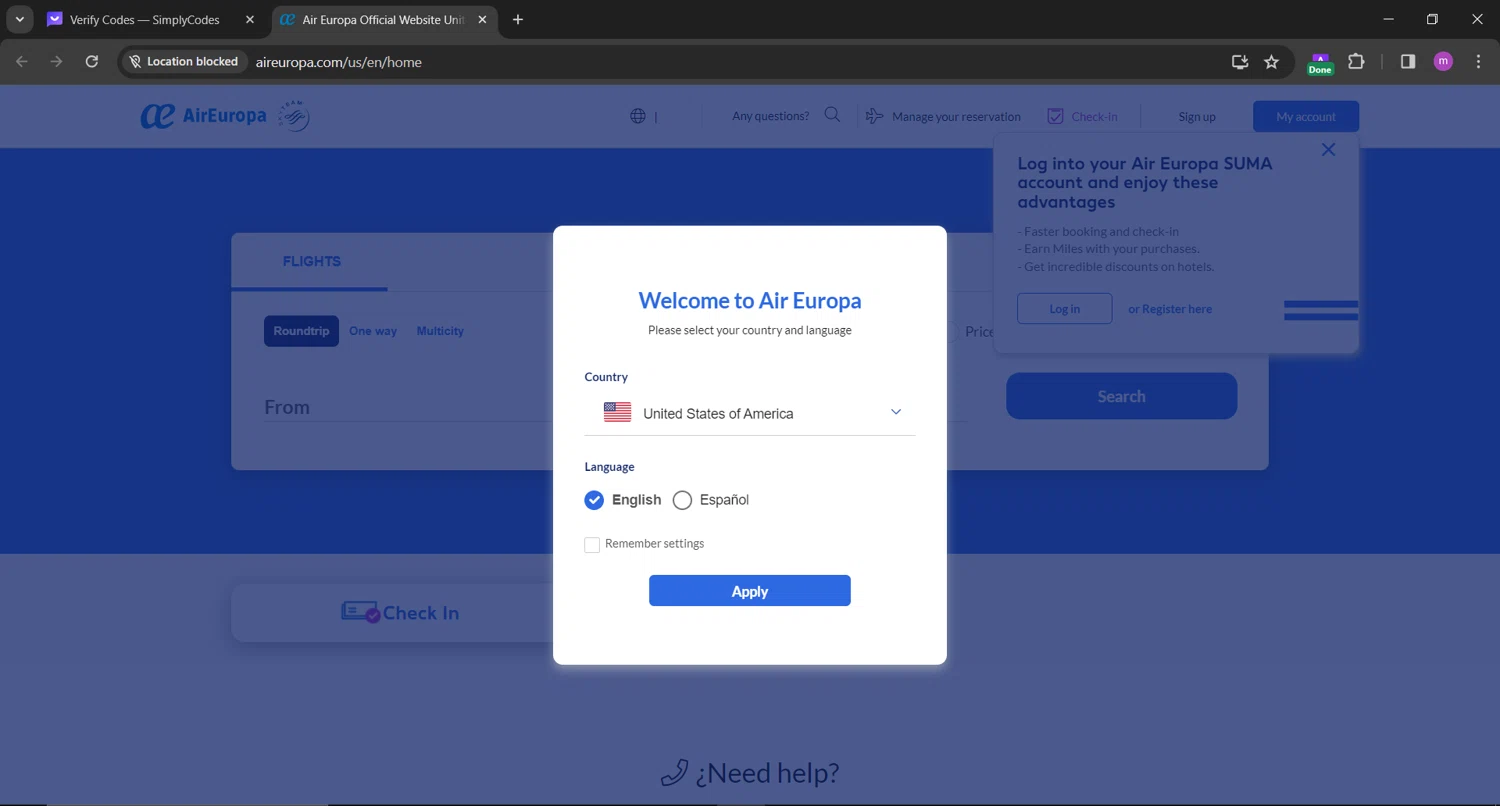
Task: Choose the Roundtrip trip type
Action: point(301,331)
